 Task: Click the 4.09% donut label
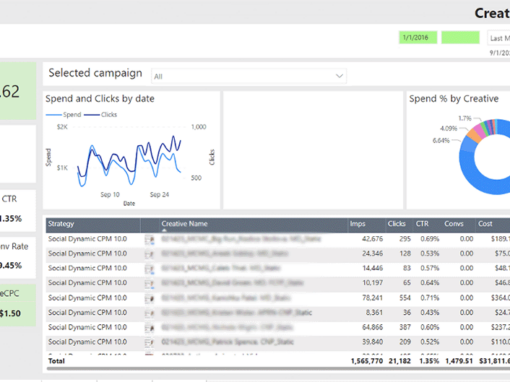point(448,129)
